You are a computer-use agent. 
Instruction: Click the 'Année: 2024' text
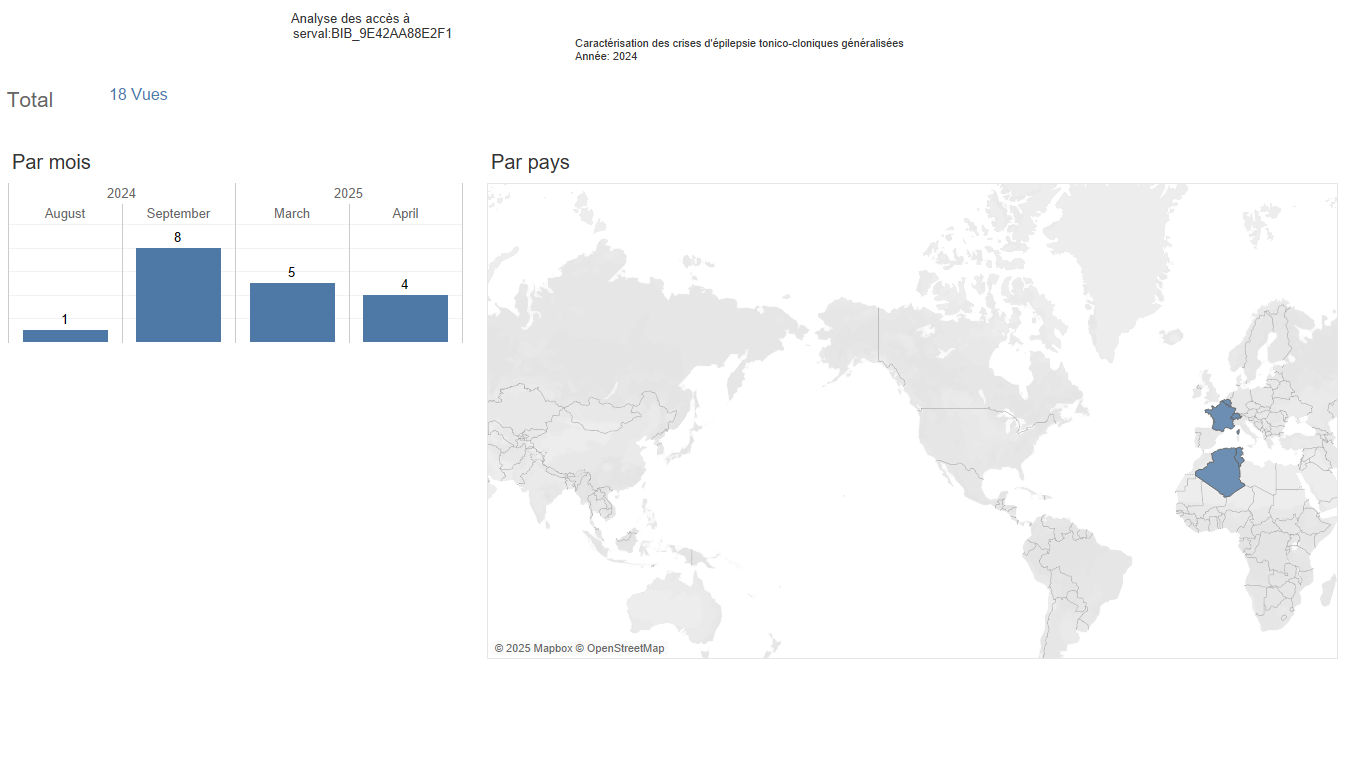(606, 56)
